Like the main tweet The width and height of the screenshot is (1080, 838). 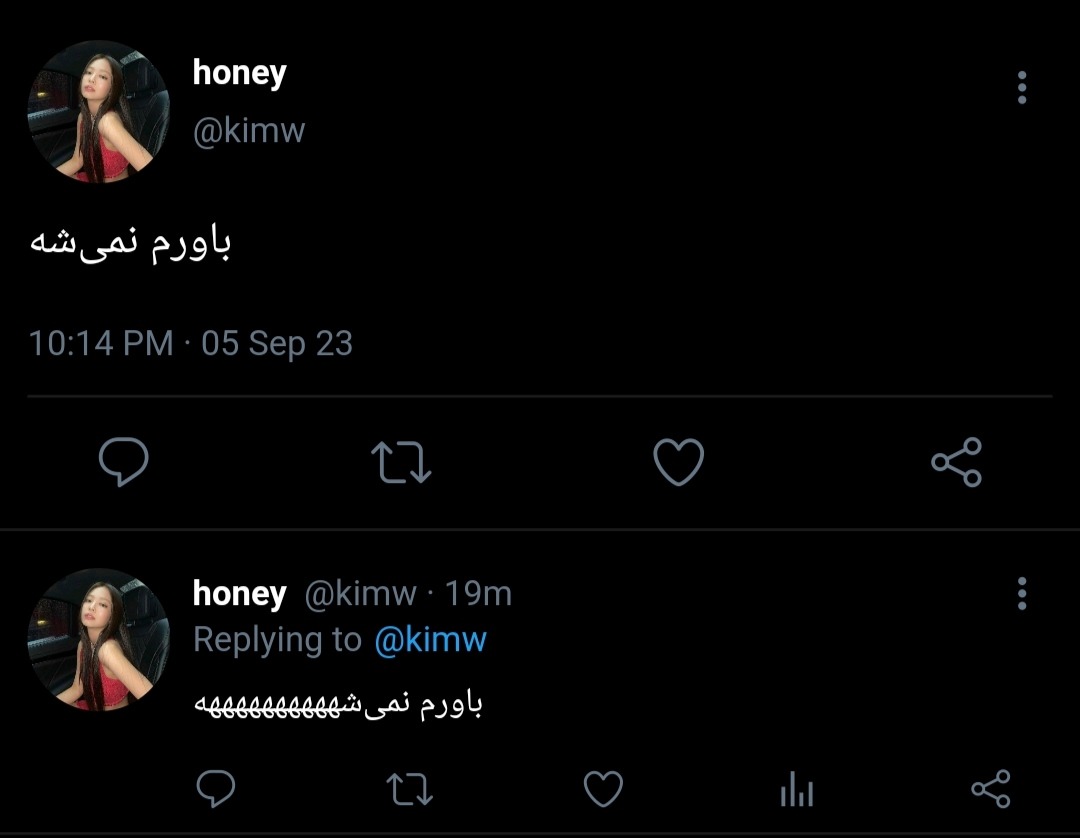(678, 461)
